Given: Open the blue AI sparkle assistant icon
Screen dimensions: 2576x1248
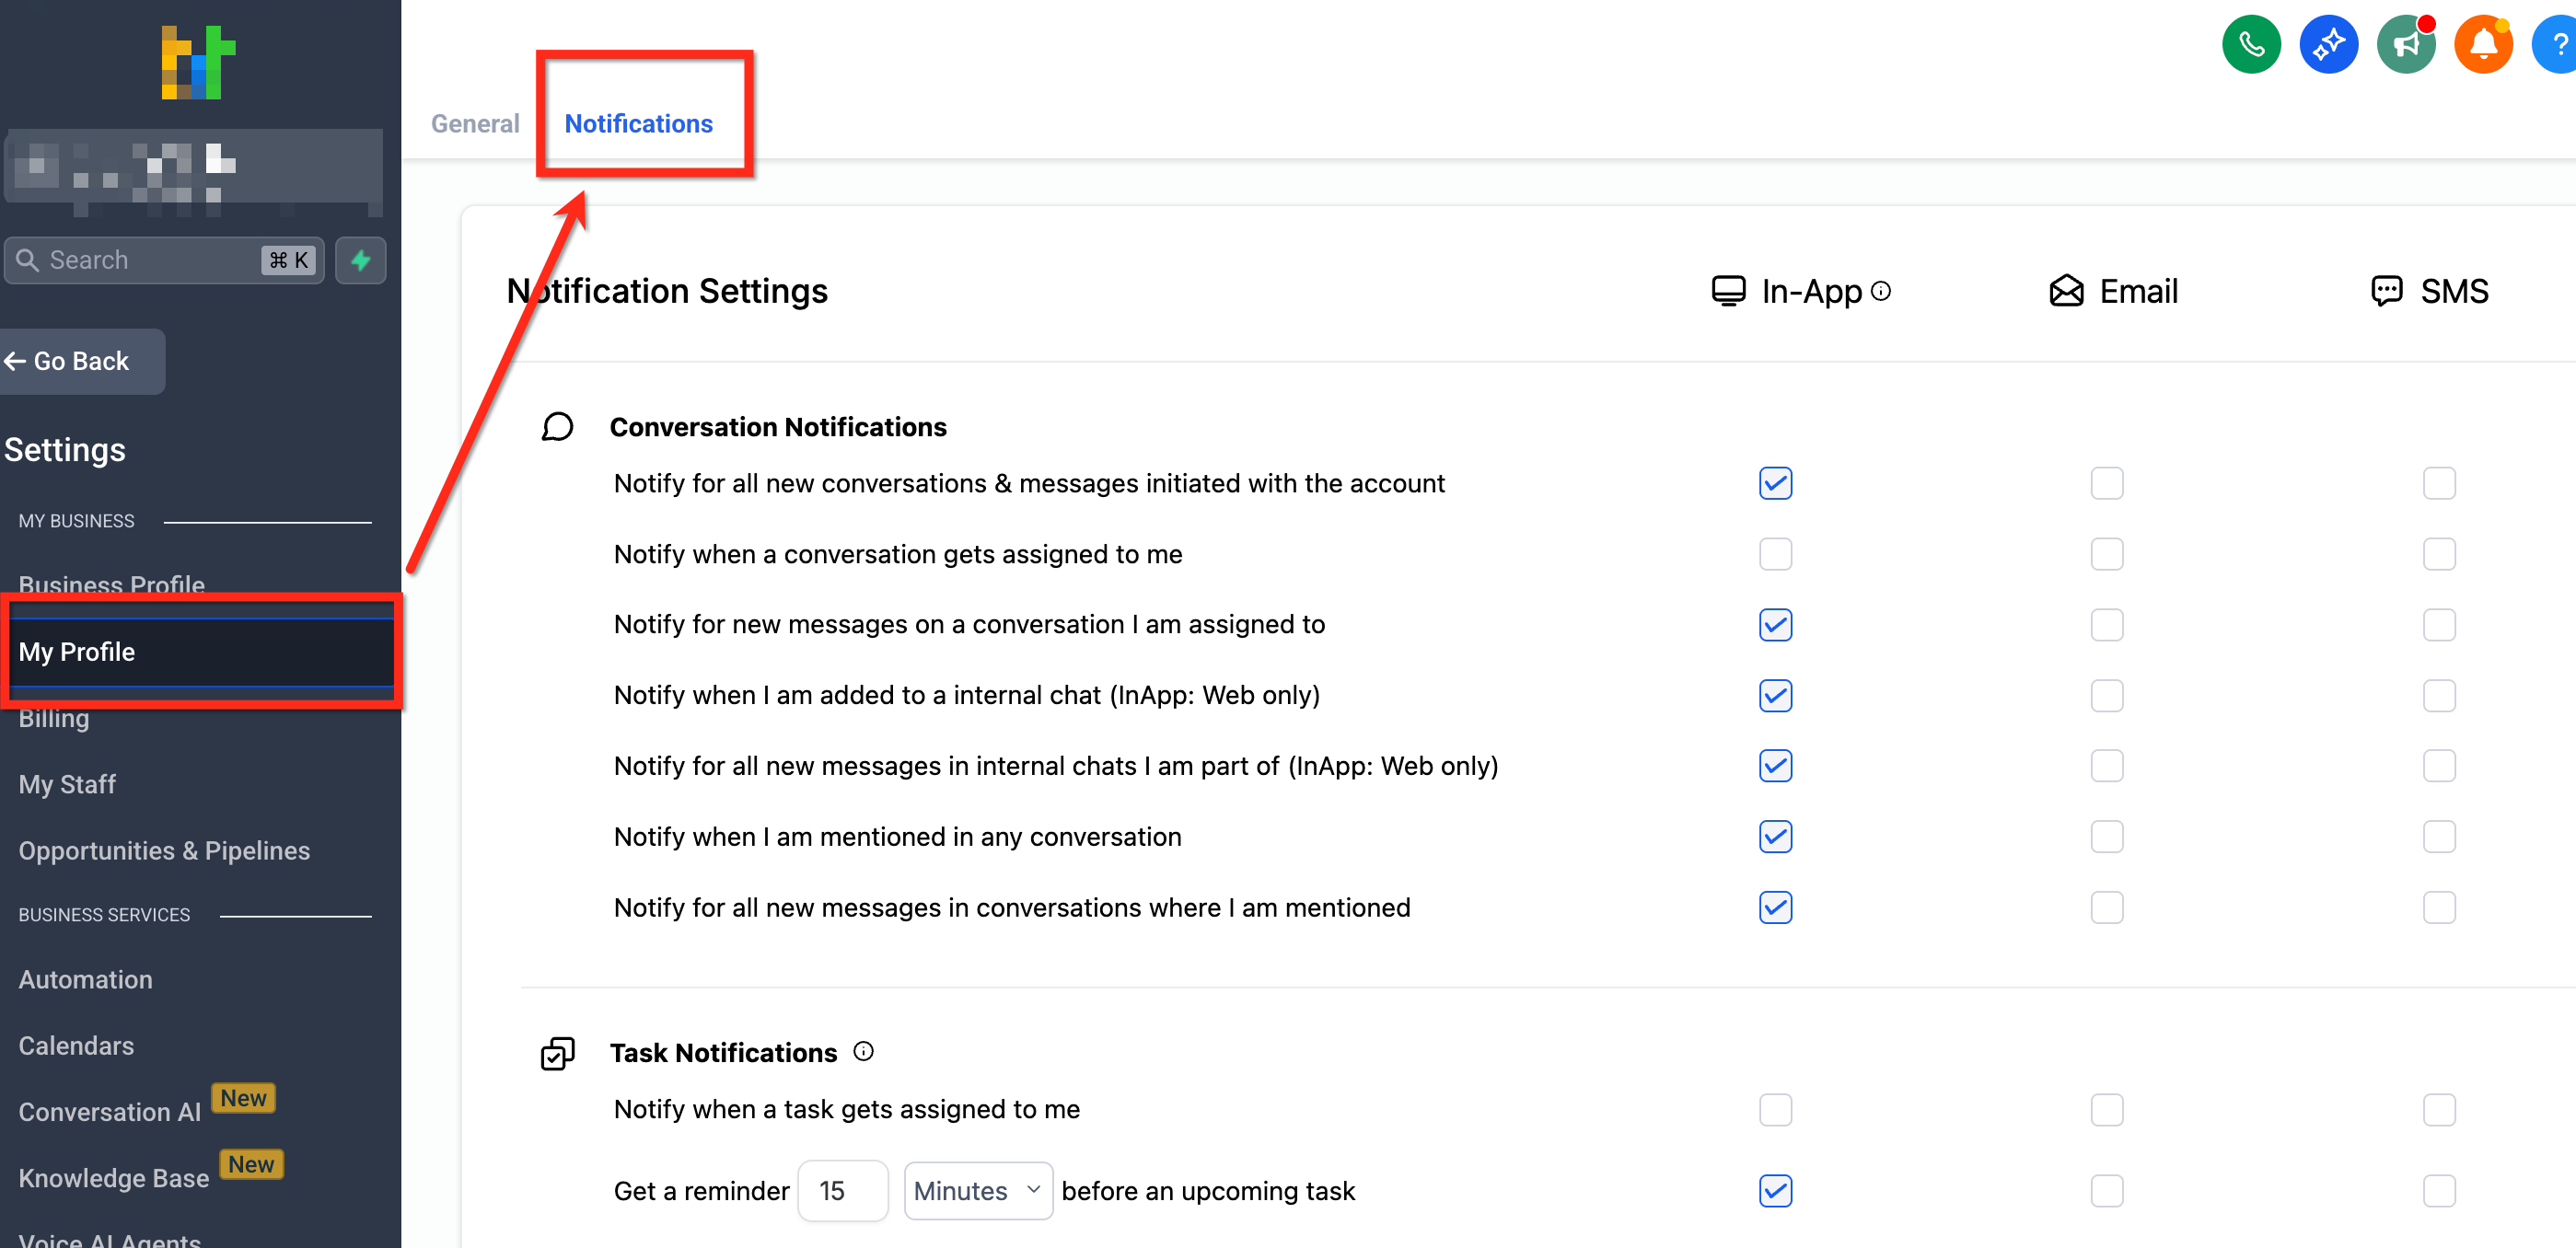Looking at the screenshot, I should (2328, 45).
